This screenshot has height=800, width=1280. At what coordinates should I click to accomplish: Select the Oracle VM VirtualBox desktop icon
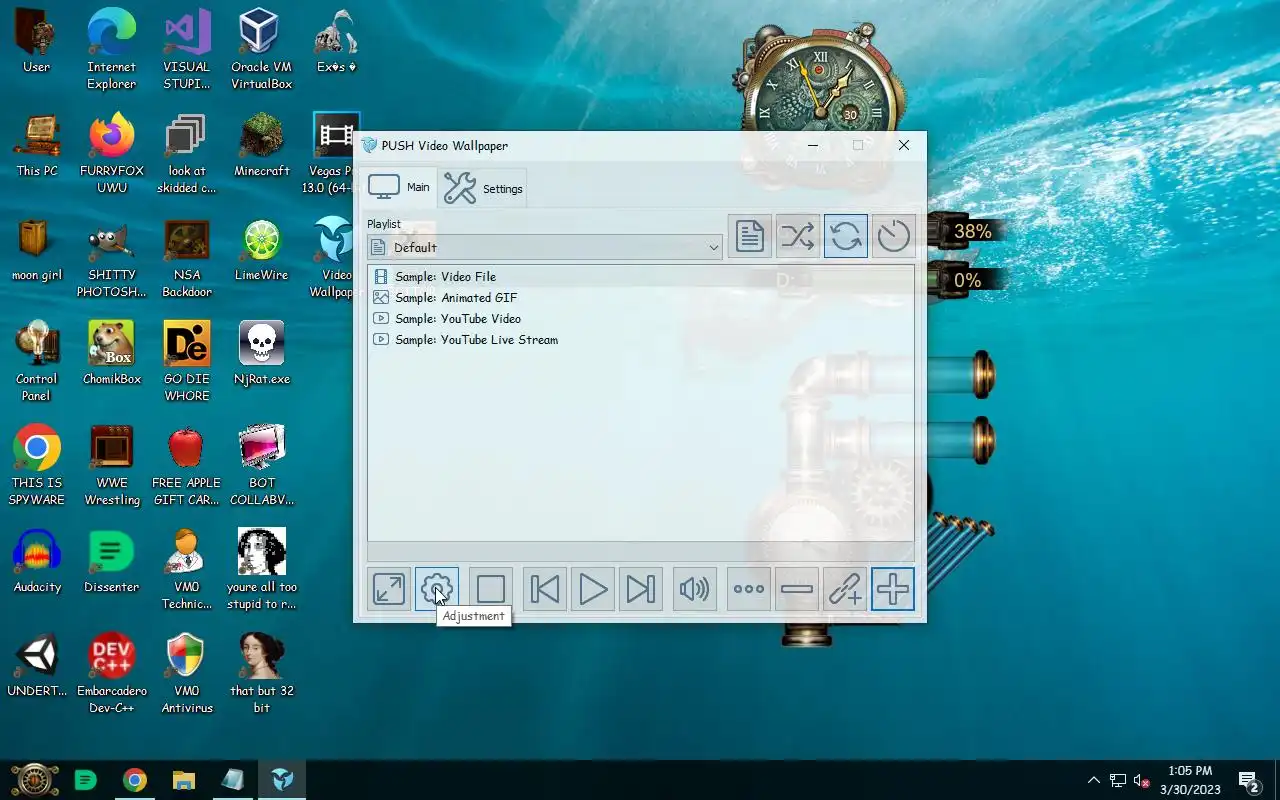[261, 50]
